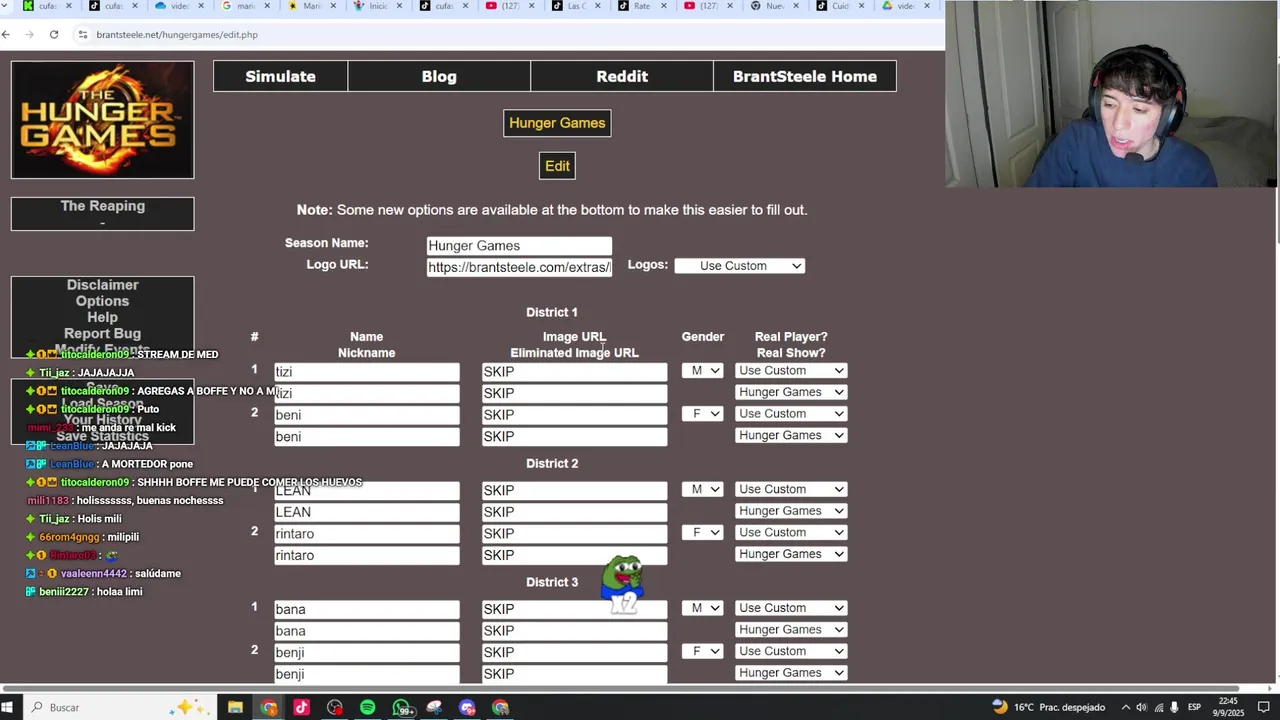Click the Logo URL input field
The height and width of the screenshot is (720, 1280).
(519, 267)
